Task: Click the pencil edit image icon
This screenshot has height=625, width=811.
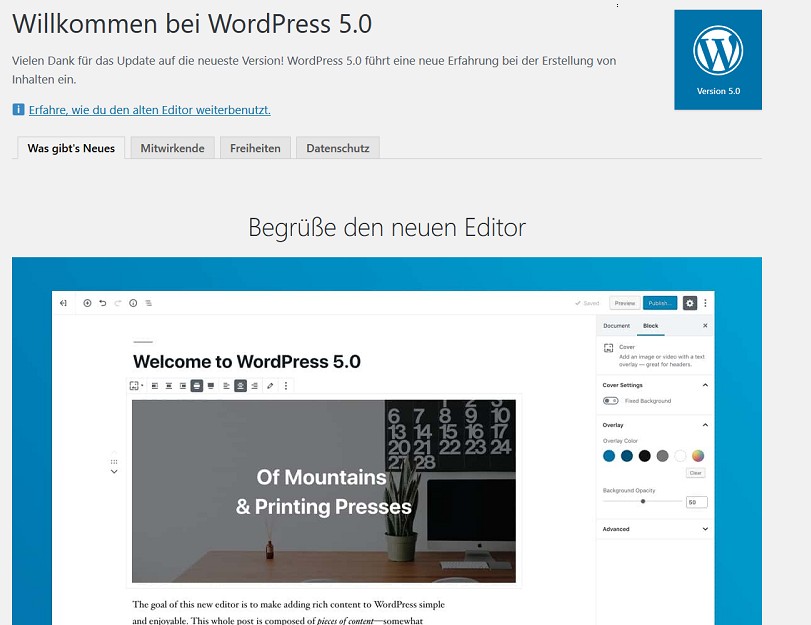Action: (270, 386)
